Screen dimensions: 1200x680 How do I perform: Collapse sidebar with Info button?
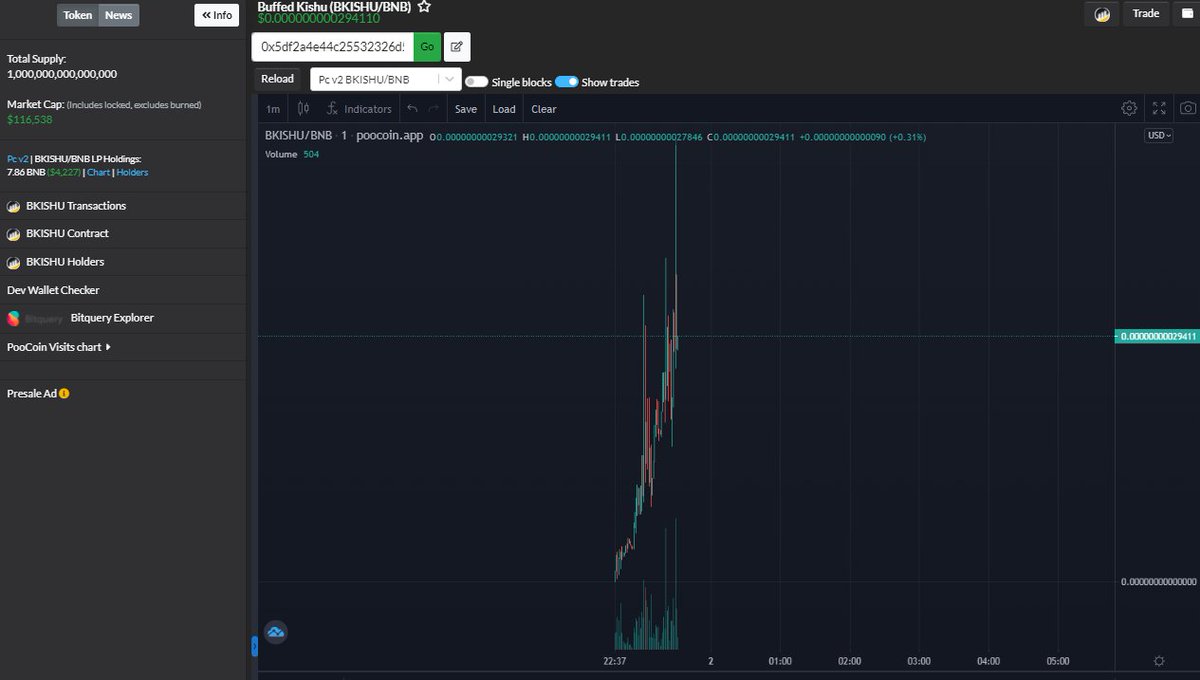pos(217,15)
